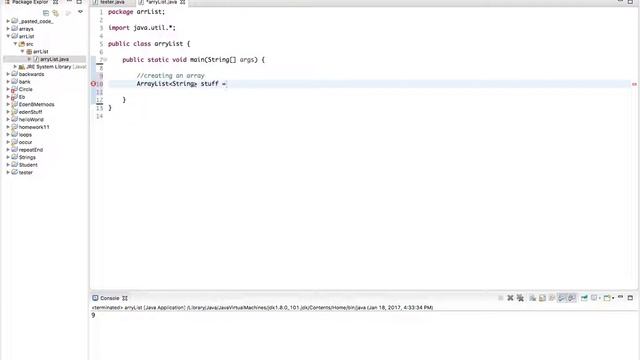Click the error marker on line 10
The image size is (640, 360).
(x=93, y=84)
